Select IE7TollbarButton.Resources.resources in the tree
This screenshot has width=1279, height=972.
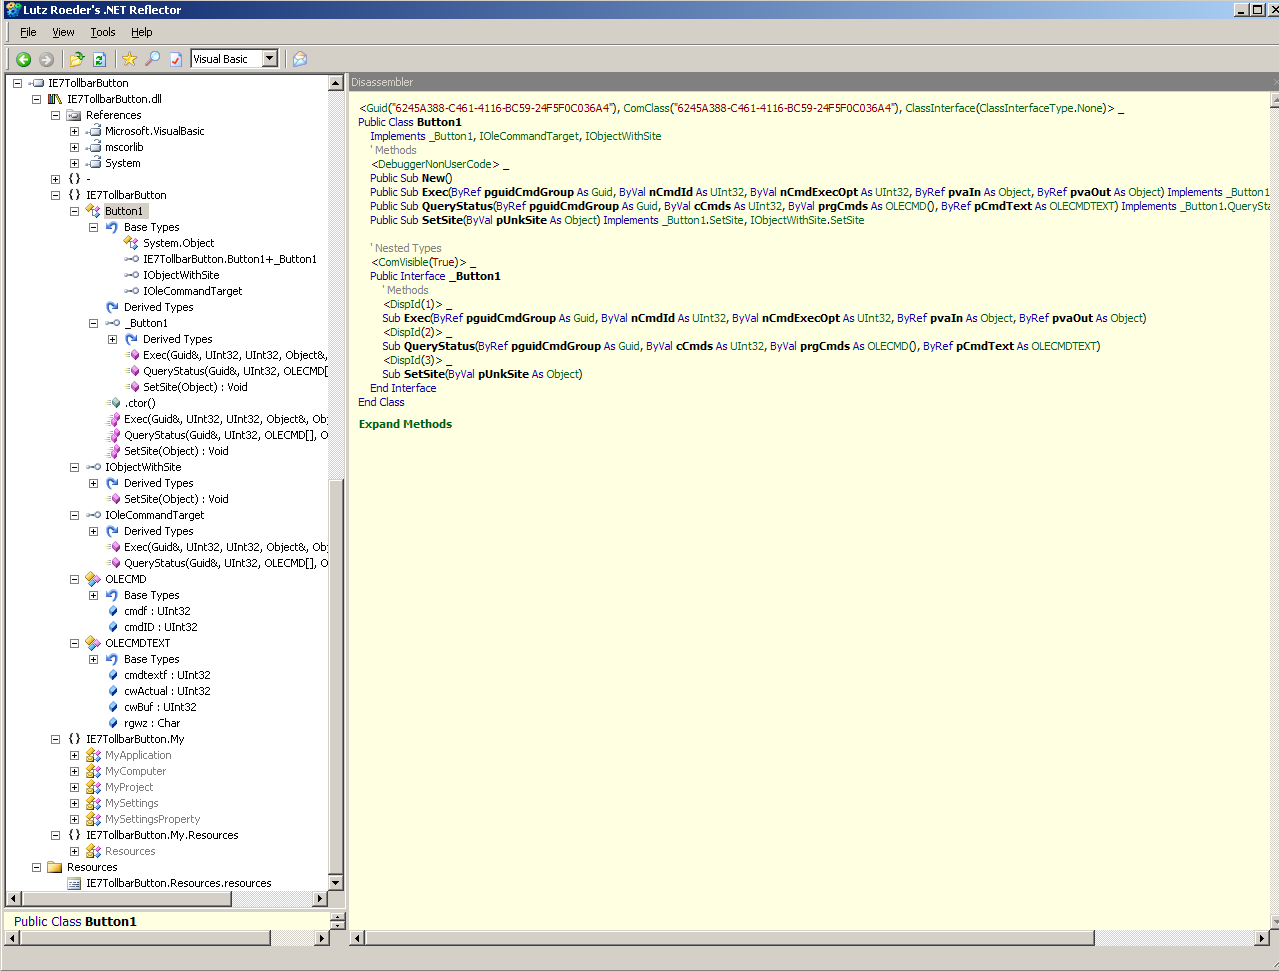pyautogui.click(x=178, y=883)
